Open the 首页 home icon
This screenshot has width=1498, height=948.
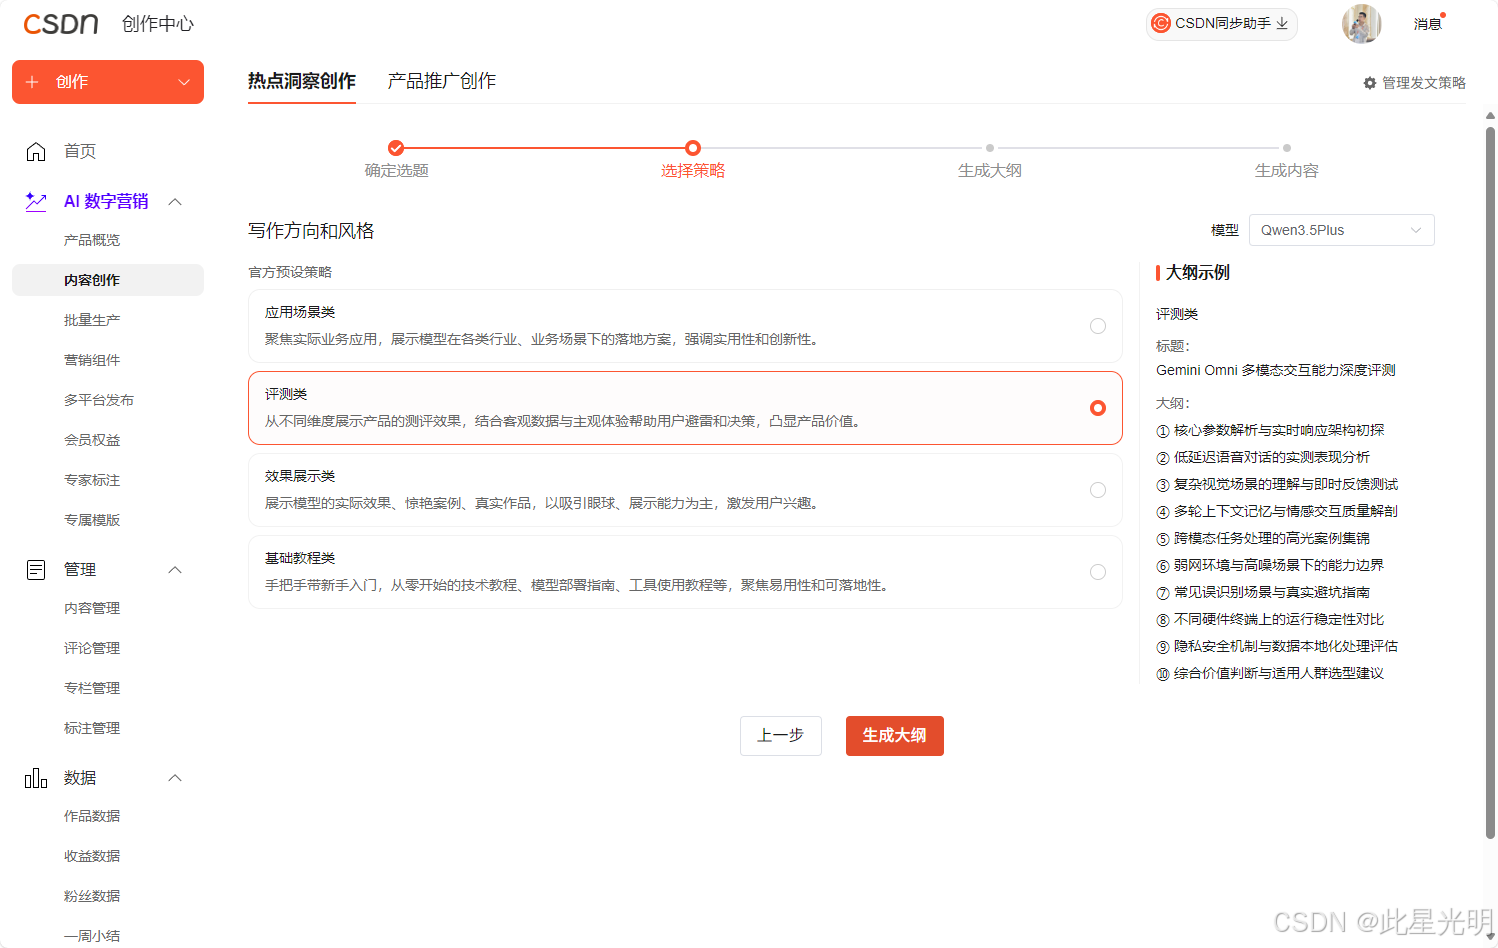36,151
